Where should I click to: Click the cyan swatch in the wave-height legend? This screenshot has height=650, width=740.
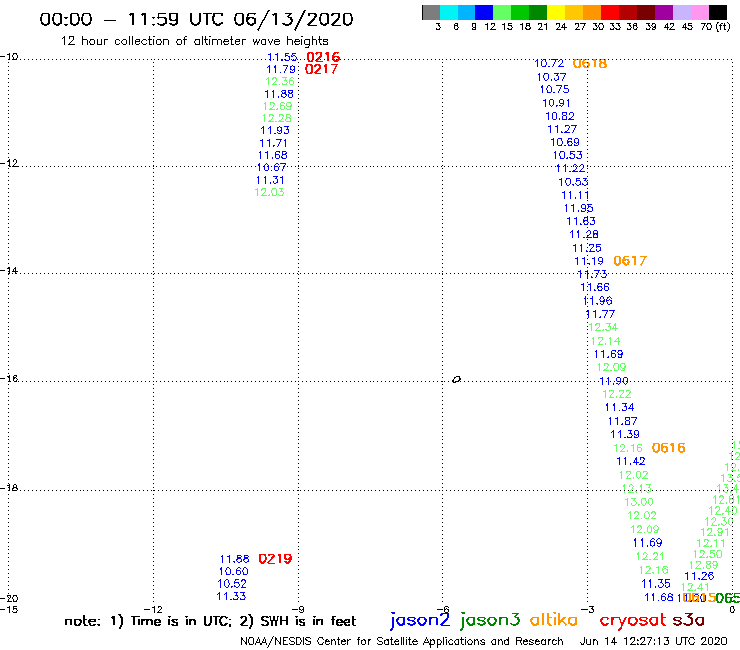[449, 12]
